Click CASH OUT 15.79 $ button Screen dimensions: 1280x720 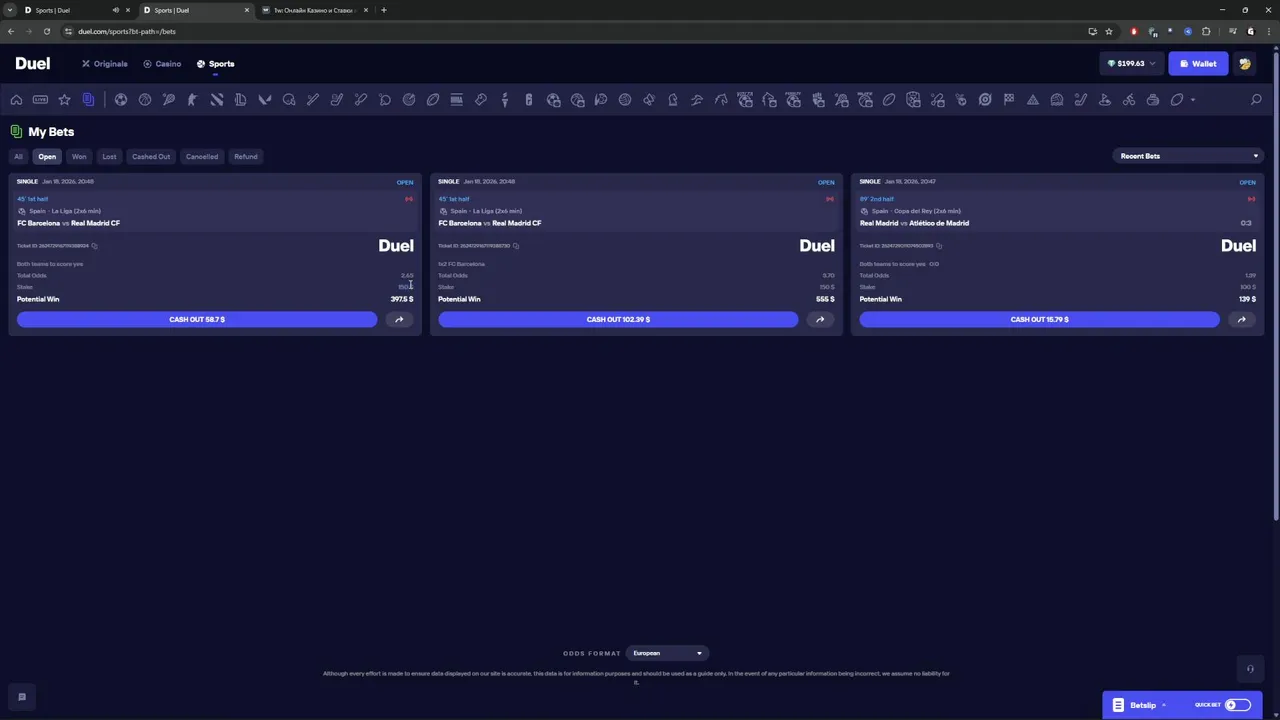point(1039,320)
